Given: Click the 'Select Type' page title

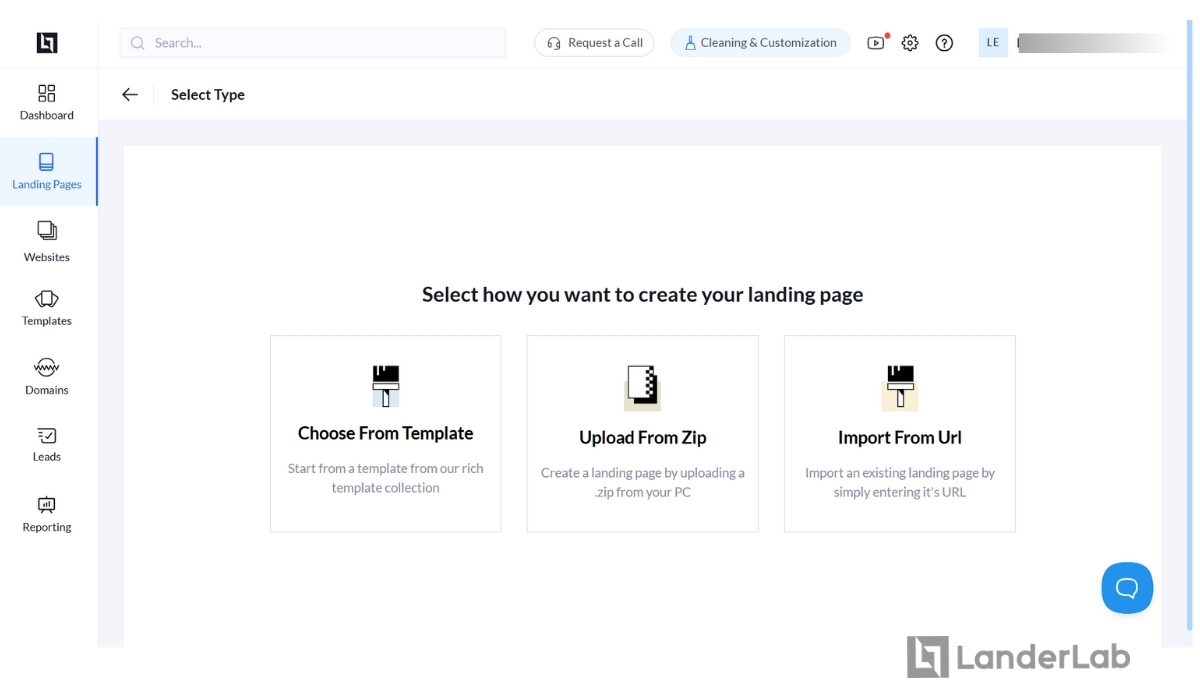Looking at the screenshot, I should [x=208, y=95].
